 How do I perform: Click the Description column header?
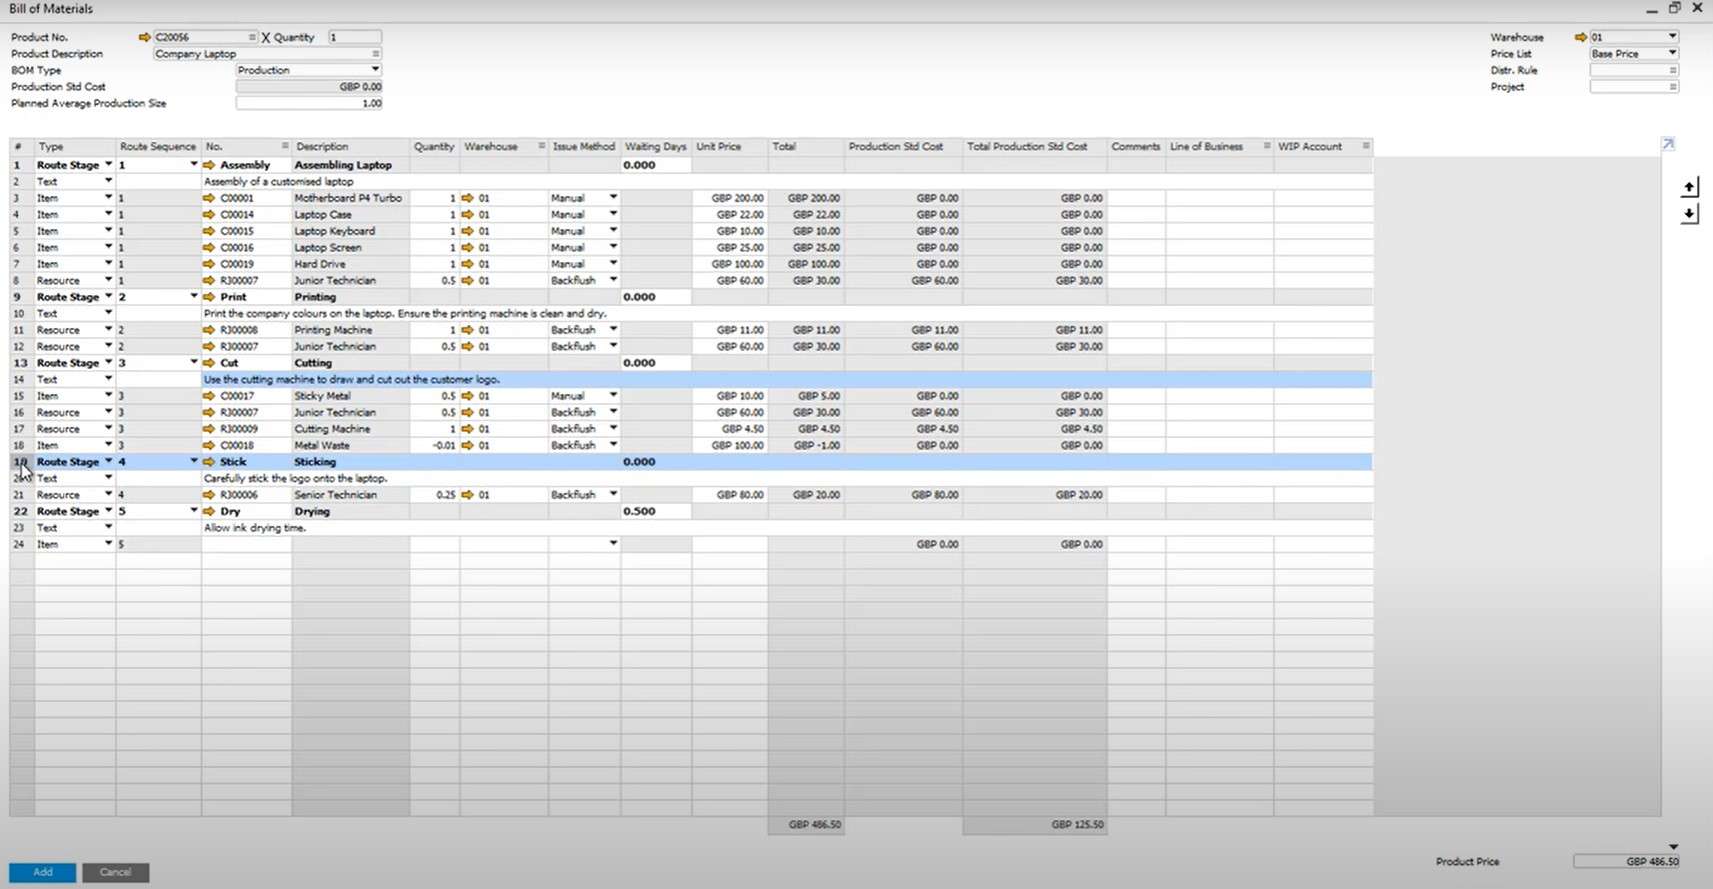(x=350, y=146)
